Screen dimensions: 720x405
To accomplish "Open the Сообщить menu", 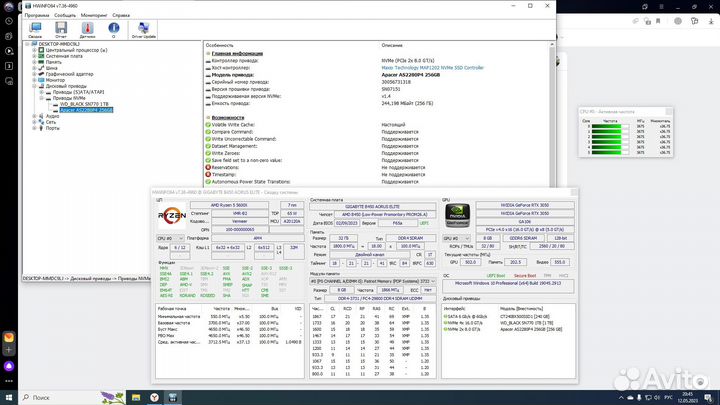I will tap(65, 15).
